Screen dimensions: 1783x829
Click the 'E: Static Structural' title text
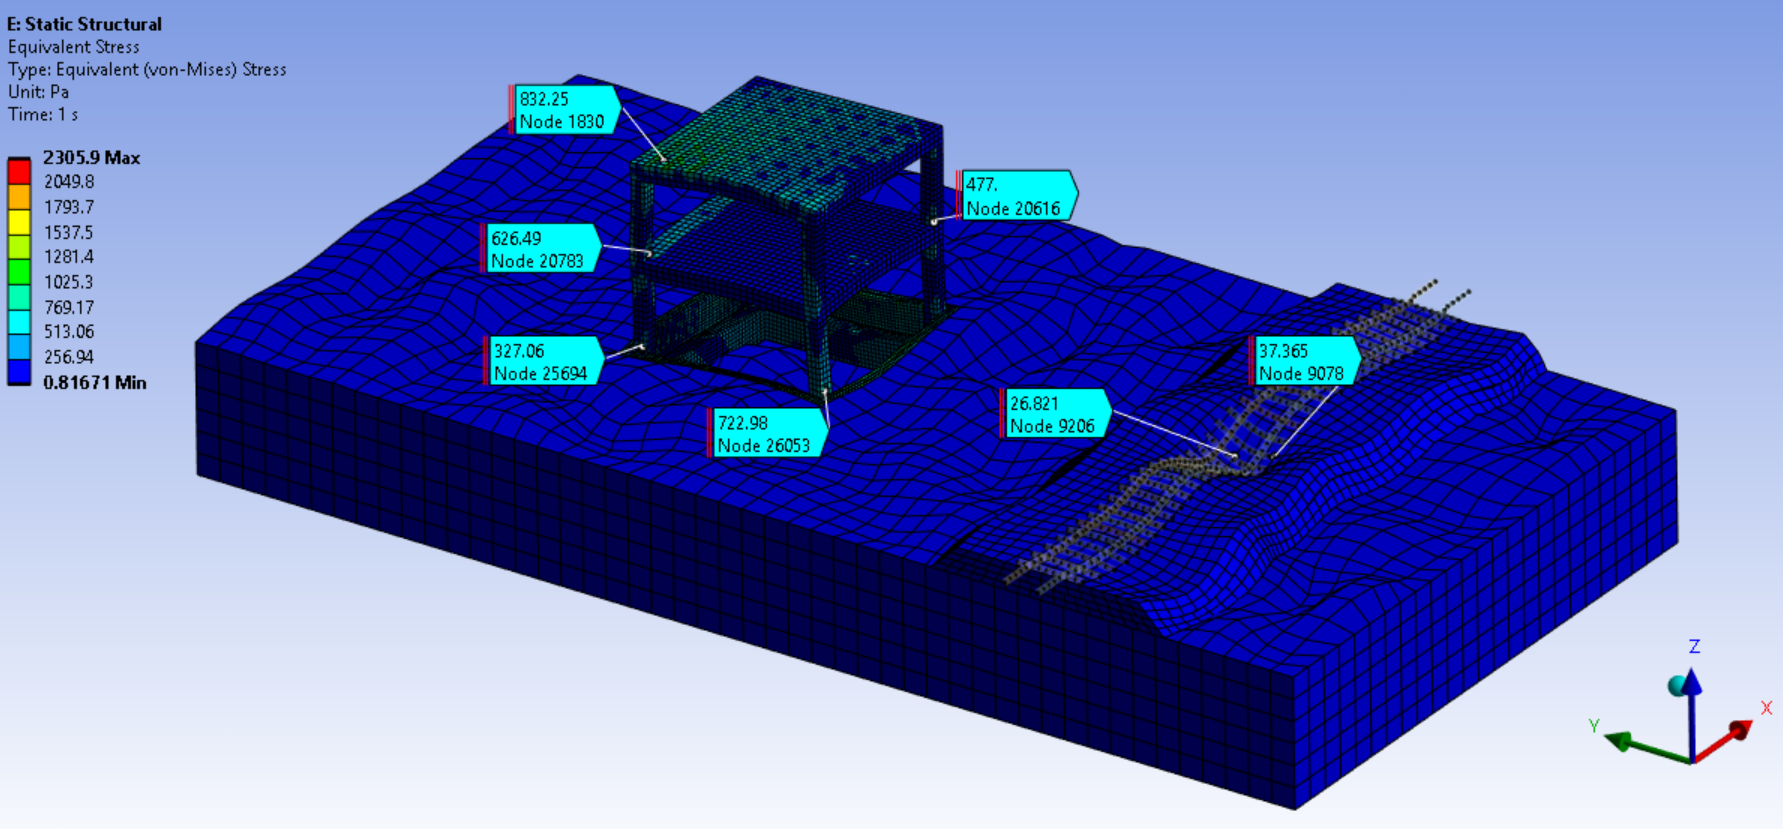(x=84, y=24)
